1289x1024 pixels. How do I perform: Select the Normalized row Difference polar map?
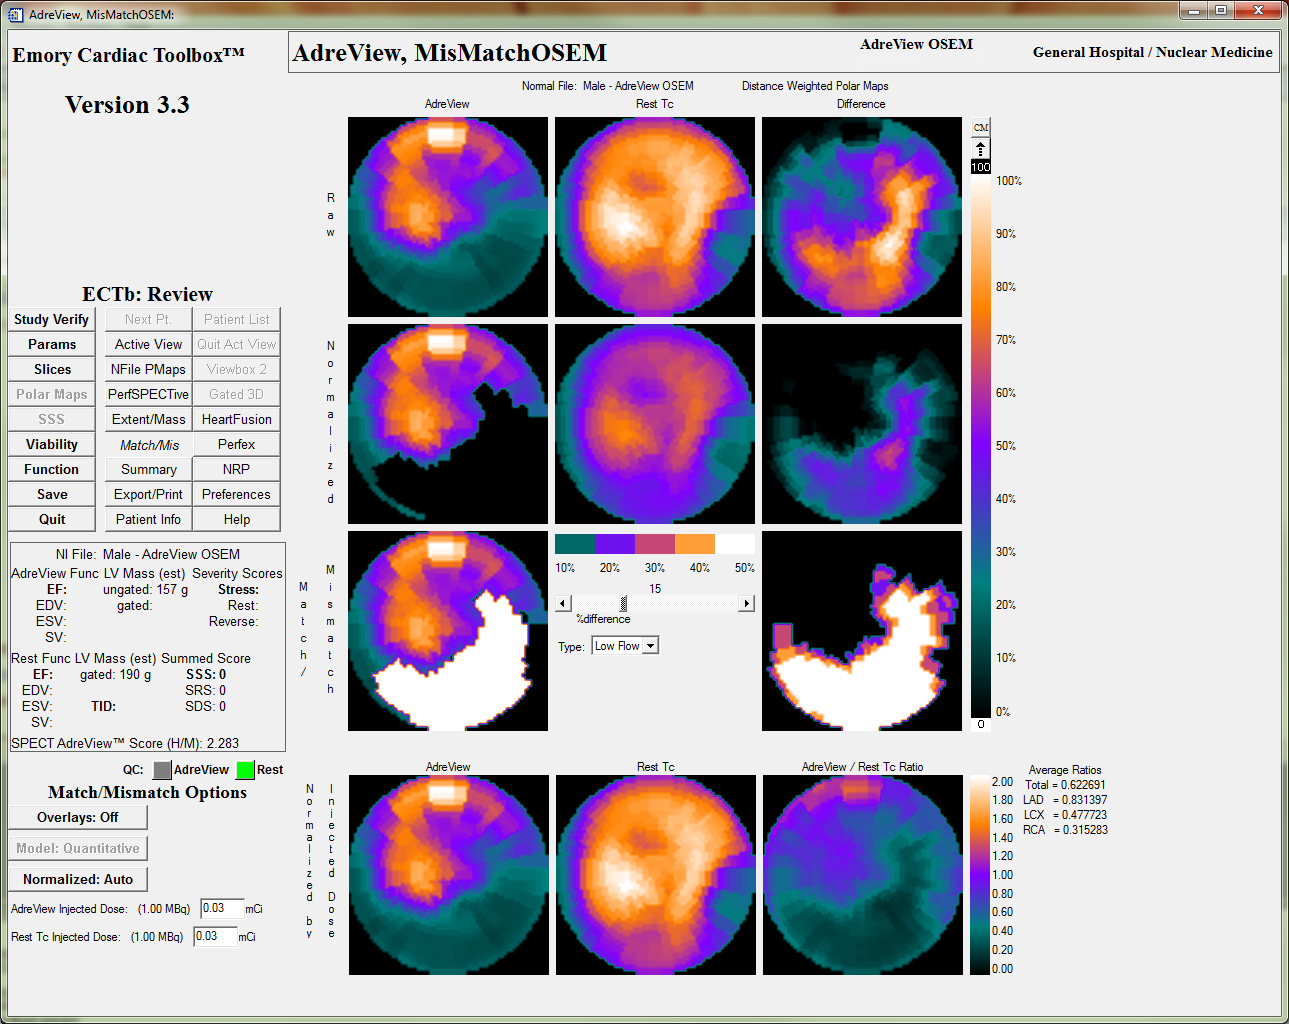(x=862, y=424)
